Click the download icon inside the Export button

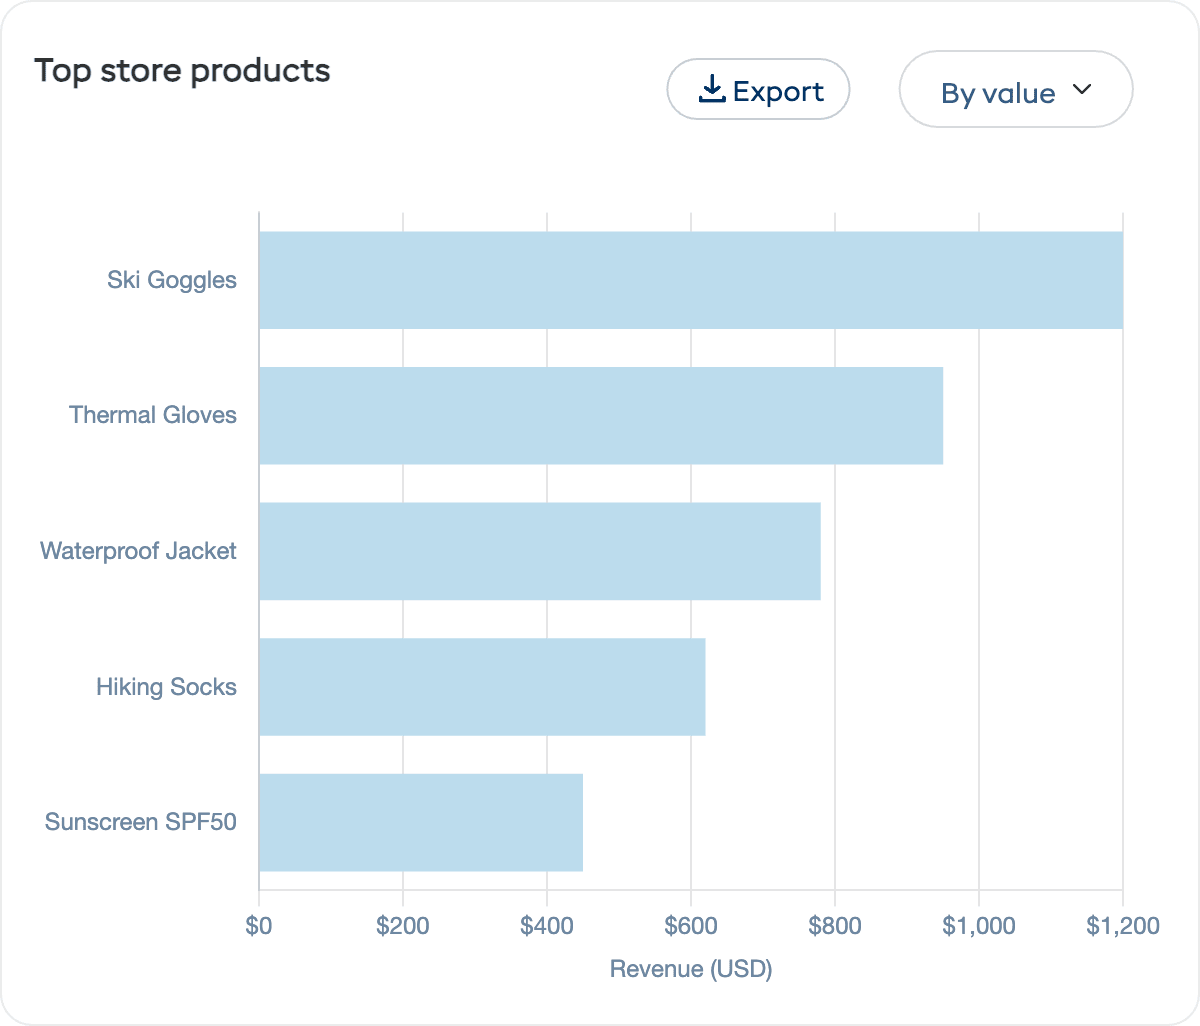[713, 89]
